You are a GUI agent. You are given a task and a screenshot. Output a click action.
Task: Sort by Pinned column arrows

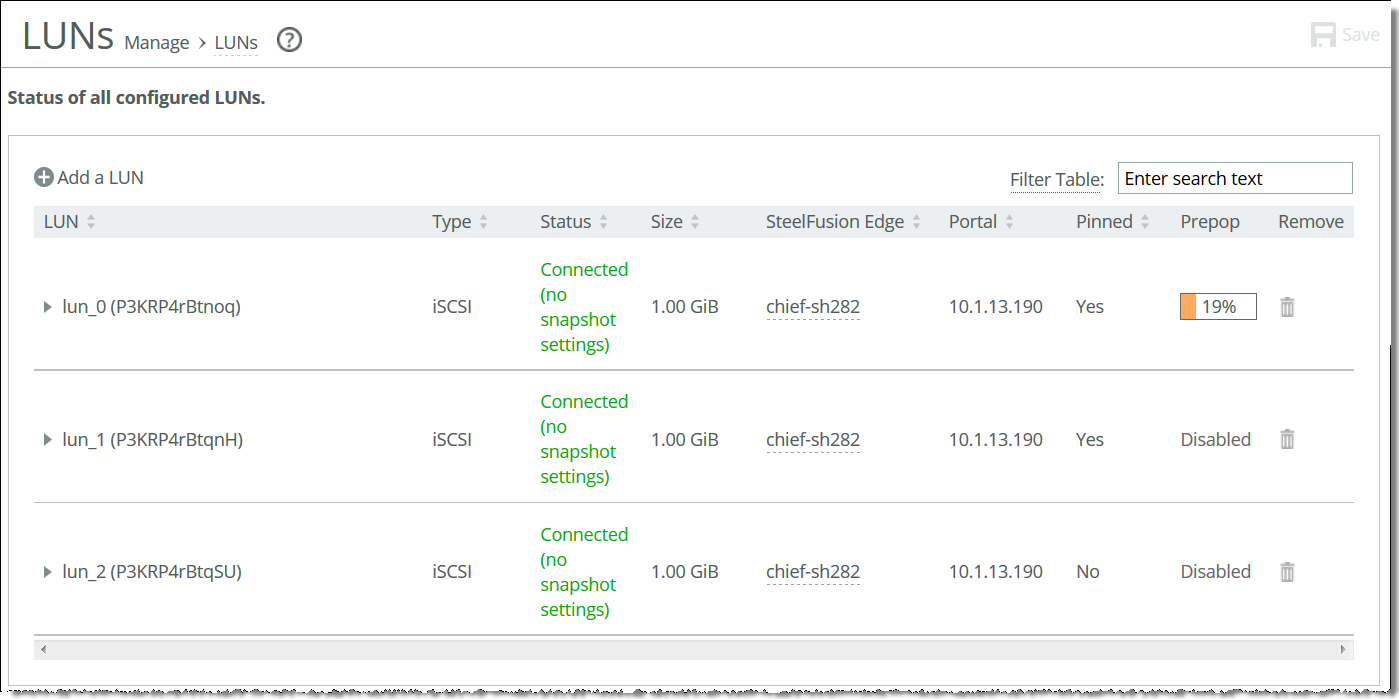1146,222
